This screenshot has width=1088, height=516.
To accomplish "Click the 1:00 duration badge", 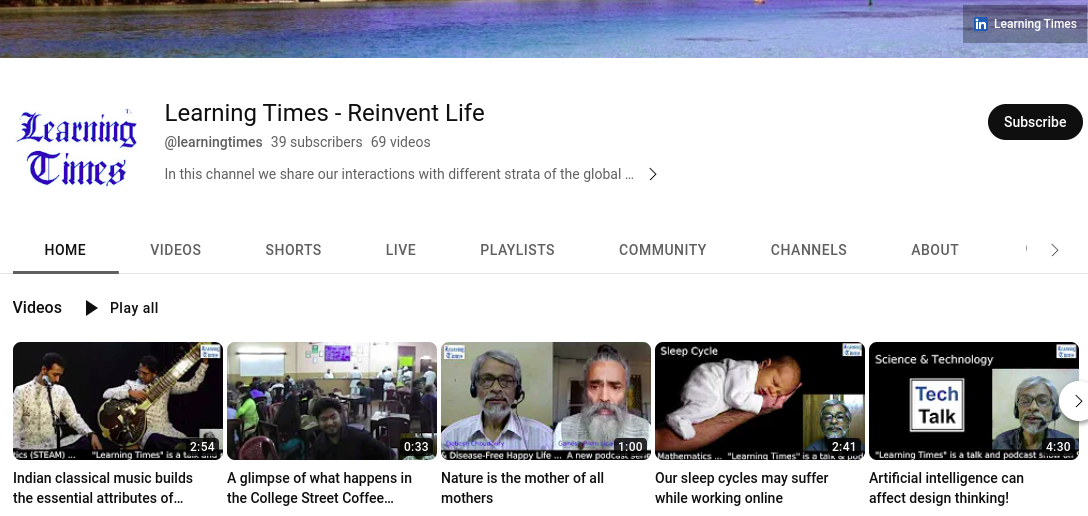I will point(630,447).
